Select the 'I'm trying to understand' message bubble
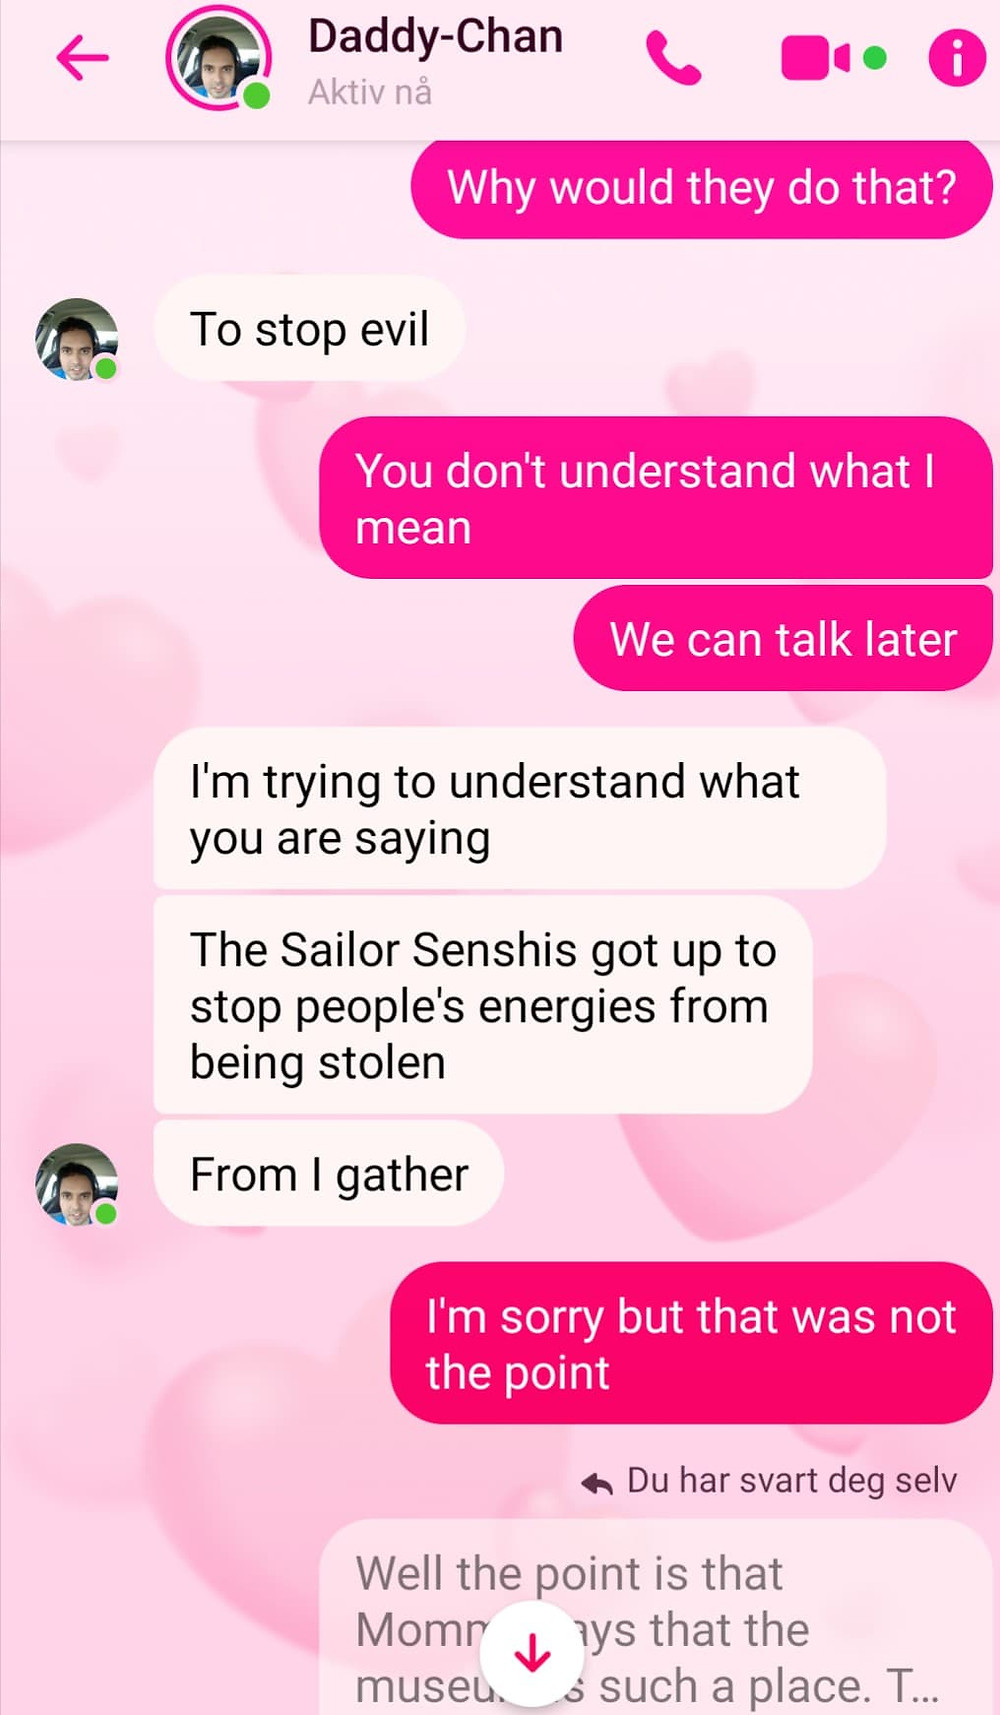Screen dimensions: 1000x1715 pos(520,809)
